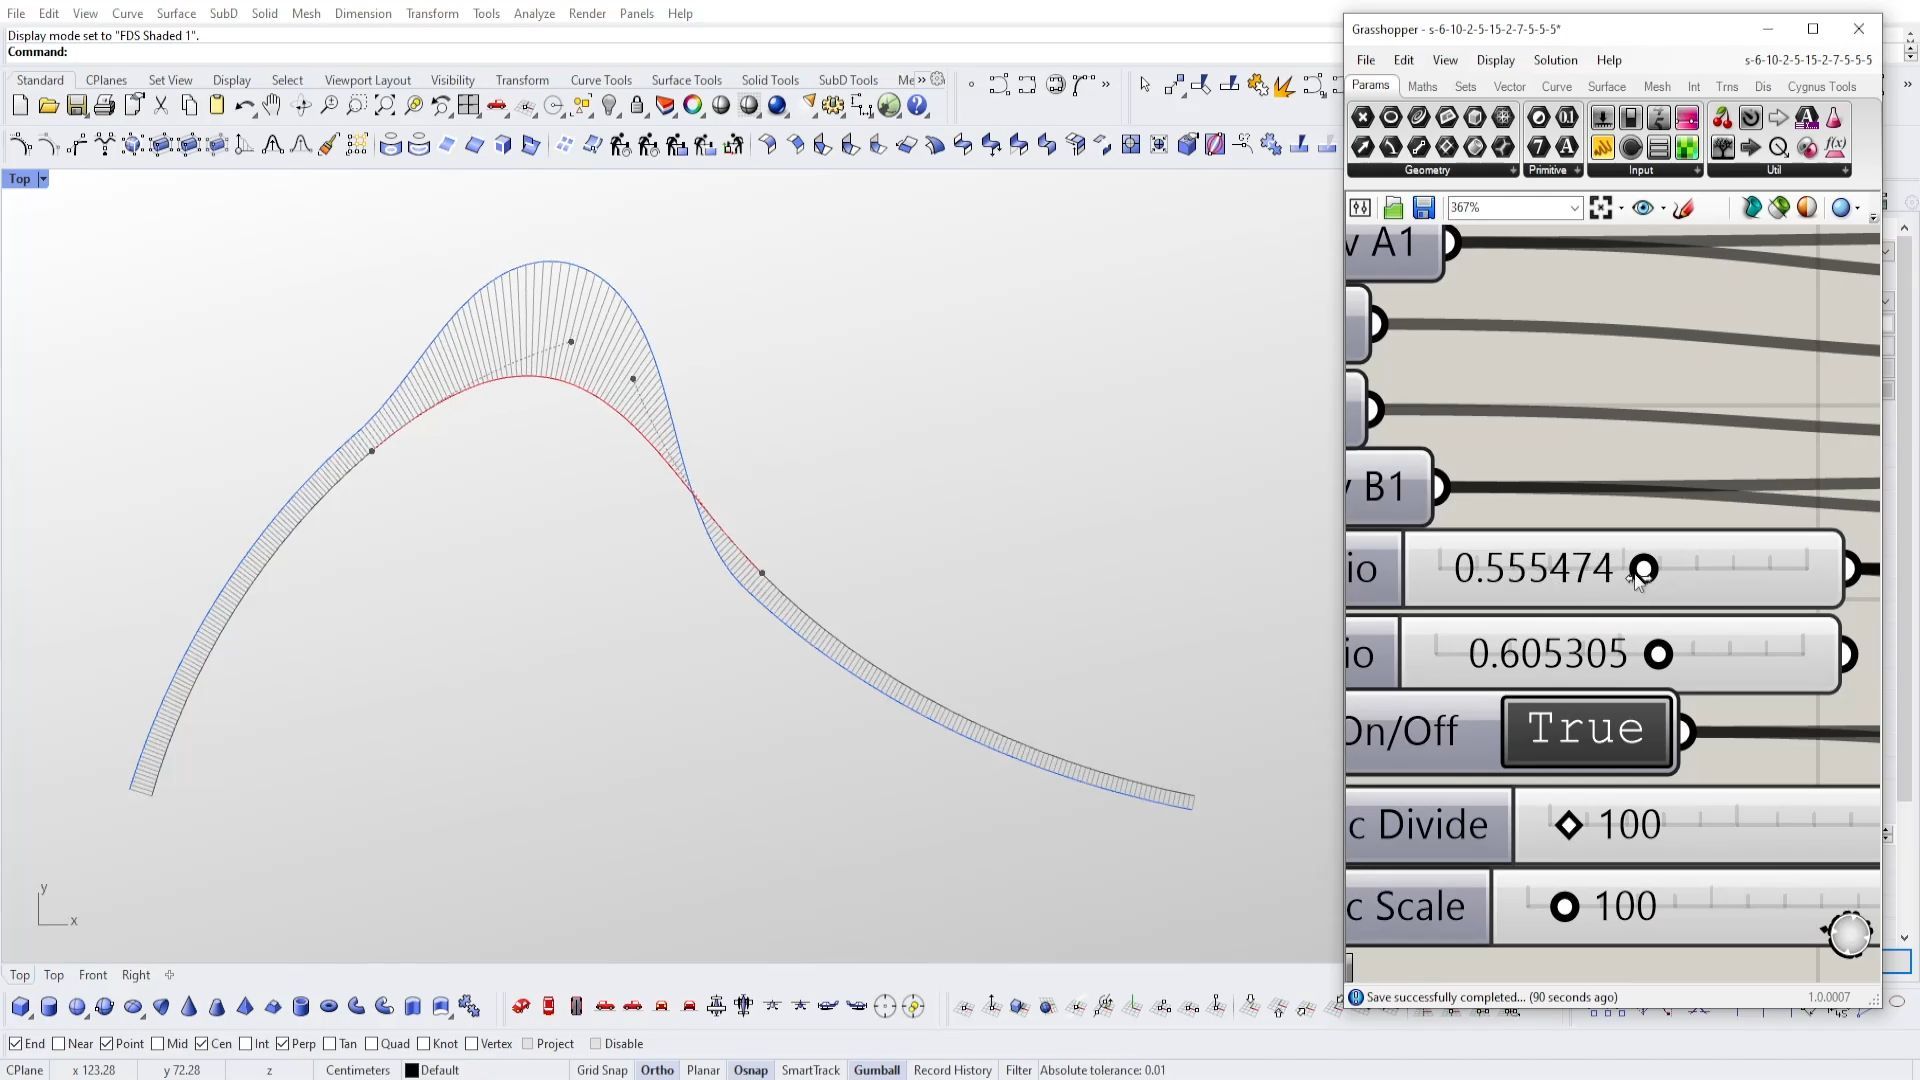Click the 0.555474 slider grip
1920x1080 pixels.
pyautogui.click(x=1644, y=569)
